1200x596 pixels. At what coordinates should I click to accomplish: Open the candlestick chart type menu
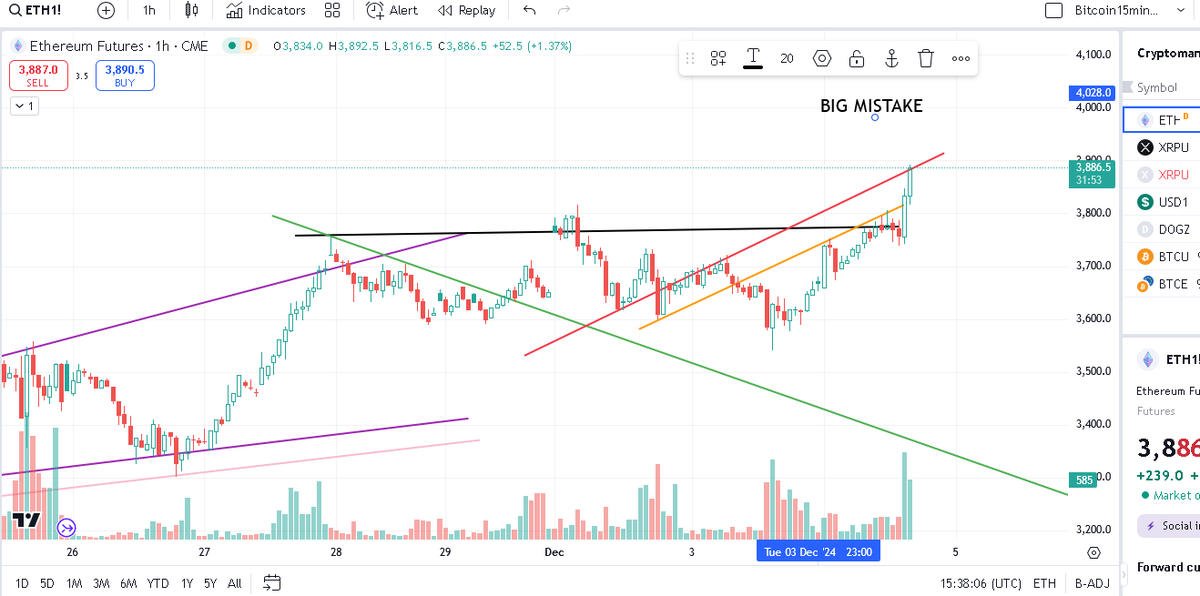[192, 10]
